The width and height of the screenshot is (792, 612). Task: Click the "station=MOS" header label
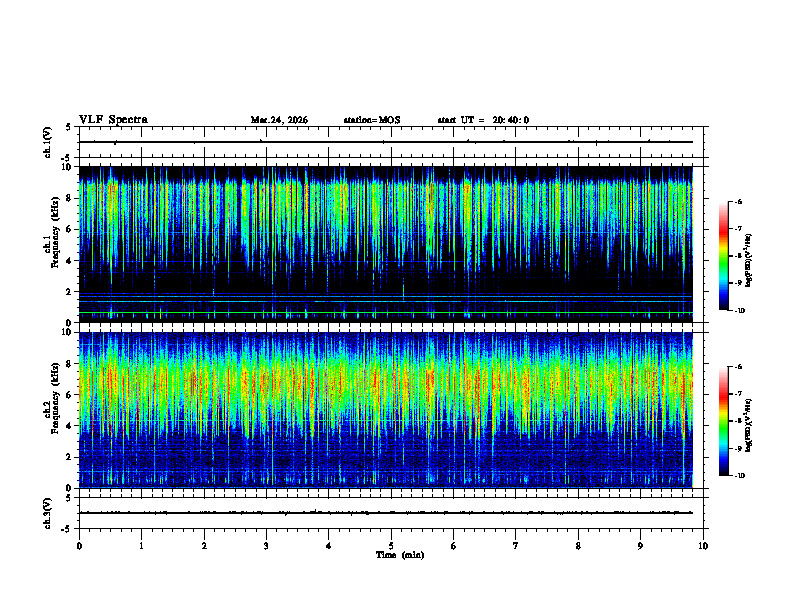pyautogui.click(x=372, y=120)
